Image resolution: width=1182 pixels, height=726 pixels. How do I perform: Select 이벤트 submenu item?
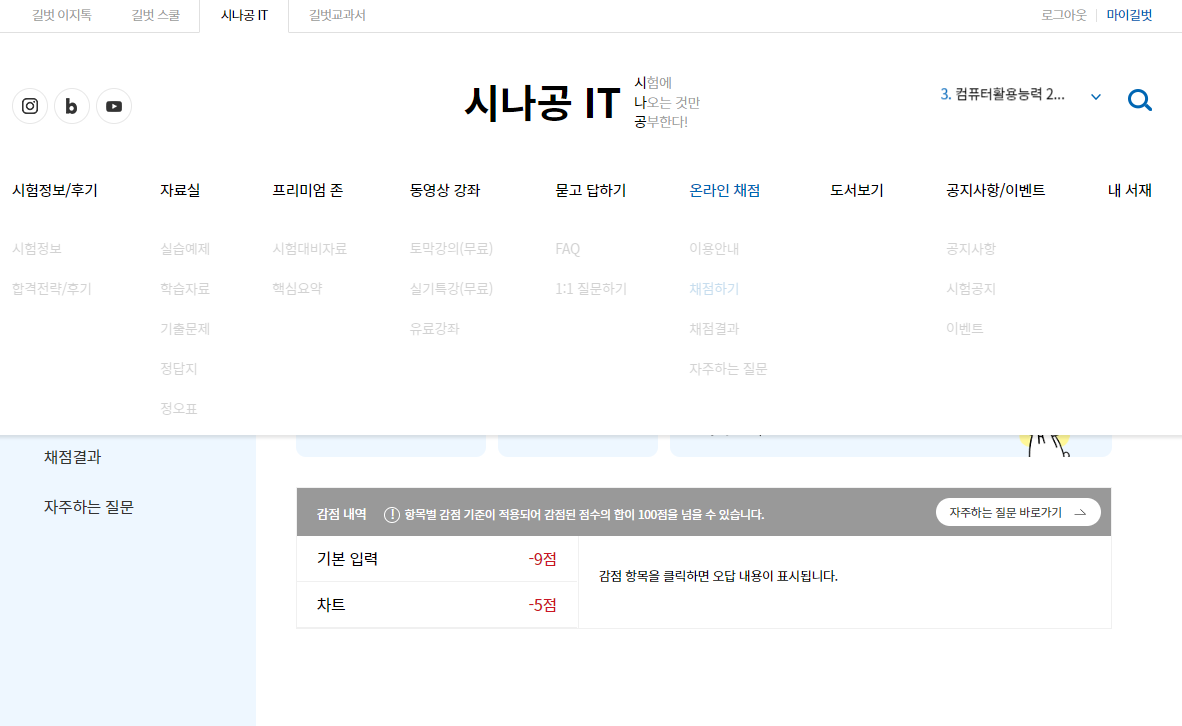pyautogui.click(x=965, y=329)
